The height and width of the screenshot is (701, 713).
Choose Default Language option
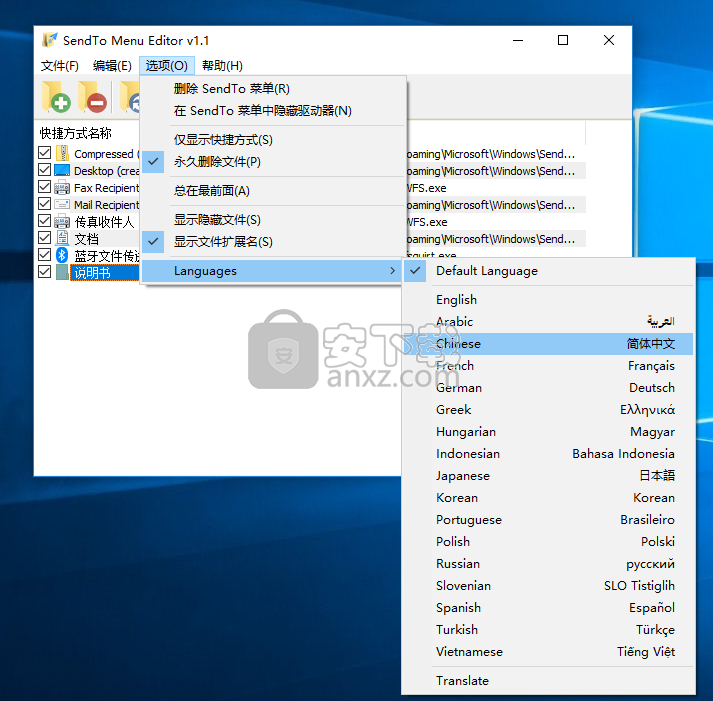(548, 270)
